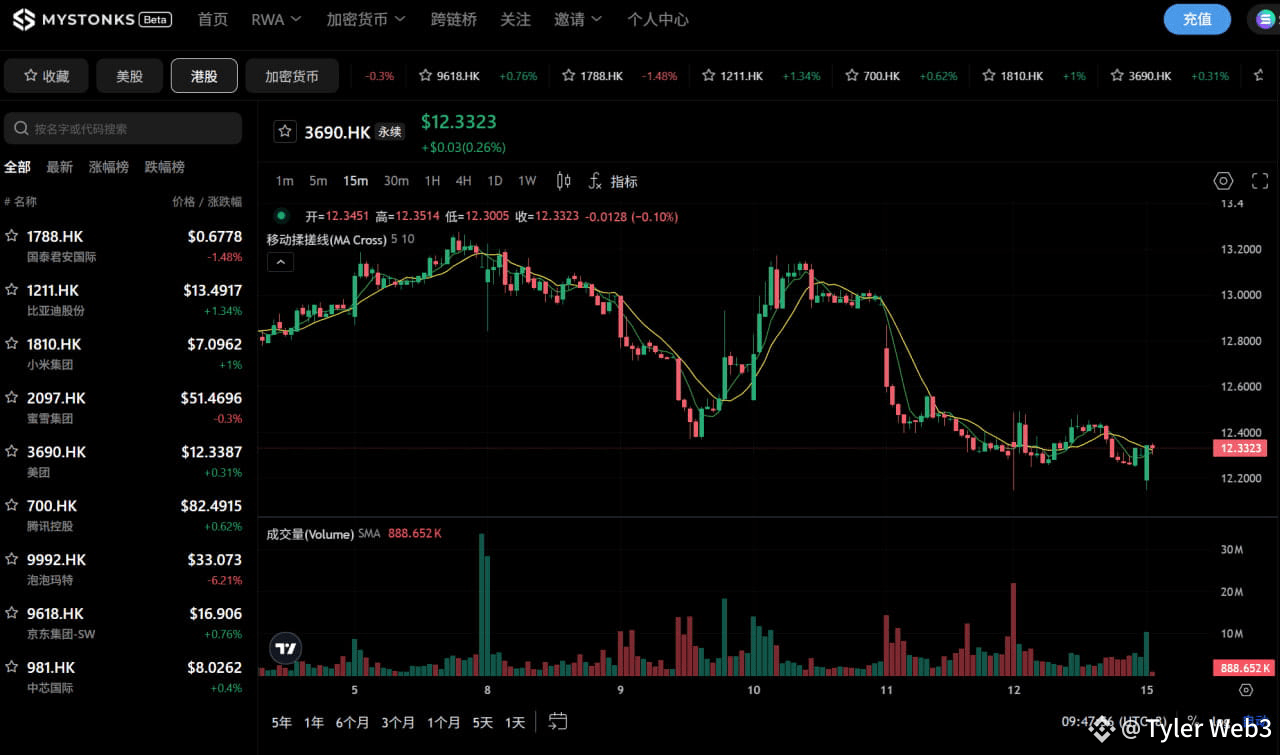Select the 4H timeframe
Image resolution: width=1280 pixels, height=755 pixels.
coord(463,181)
